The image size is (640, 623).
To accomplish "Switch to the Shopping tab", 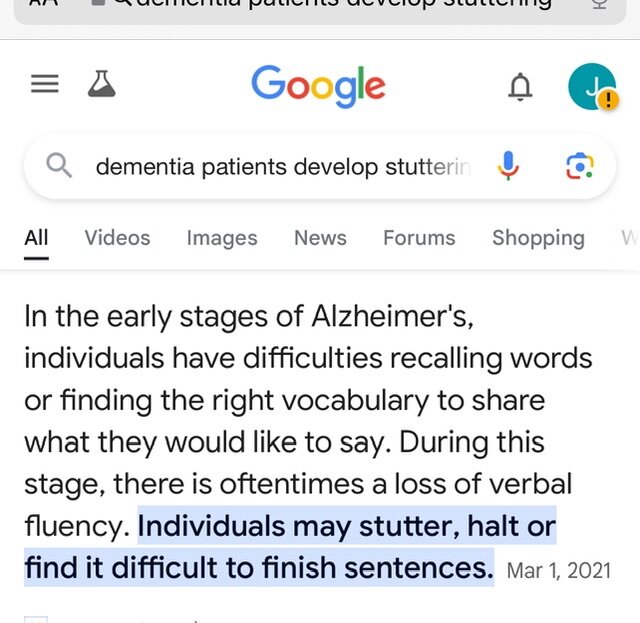I will [538, 238].
